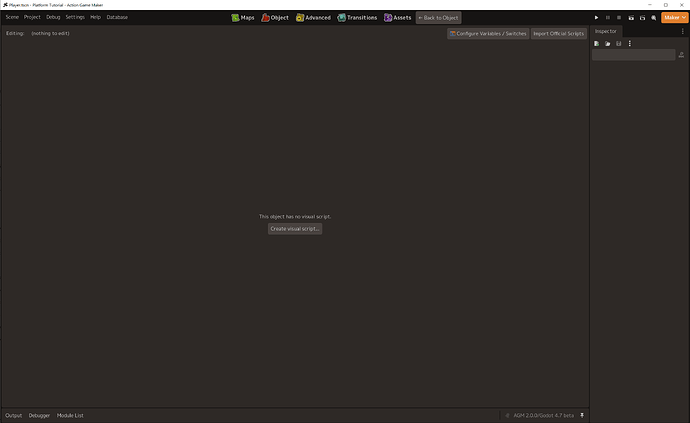This screenshot has height=423, width=690.
Task: Open the Inspector dock options menu
Action: tap(683, 31)
